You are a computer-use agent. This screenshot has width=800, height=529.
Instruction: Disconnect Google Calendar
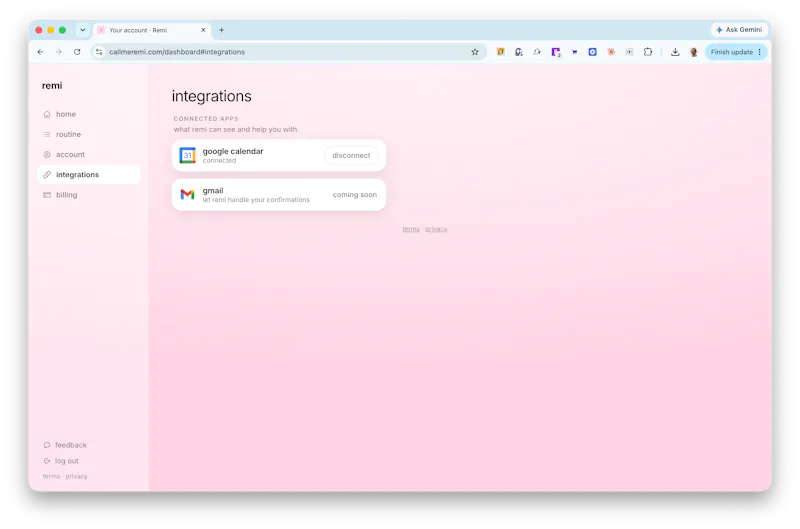351,156
